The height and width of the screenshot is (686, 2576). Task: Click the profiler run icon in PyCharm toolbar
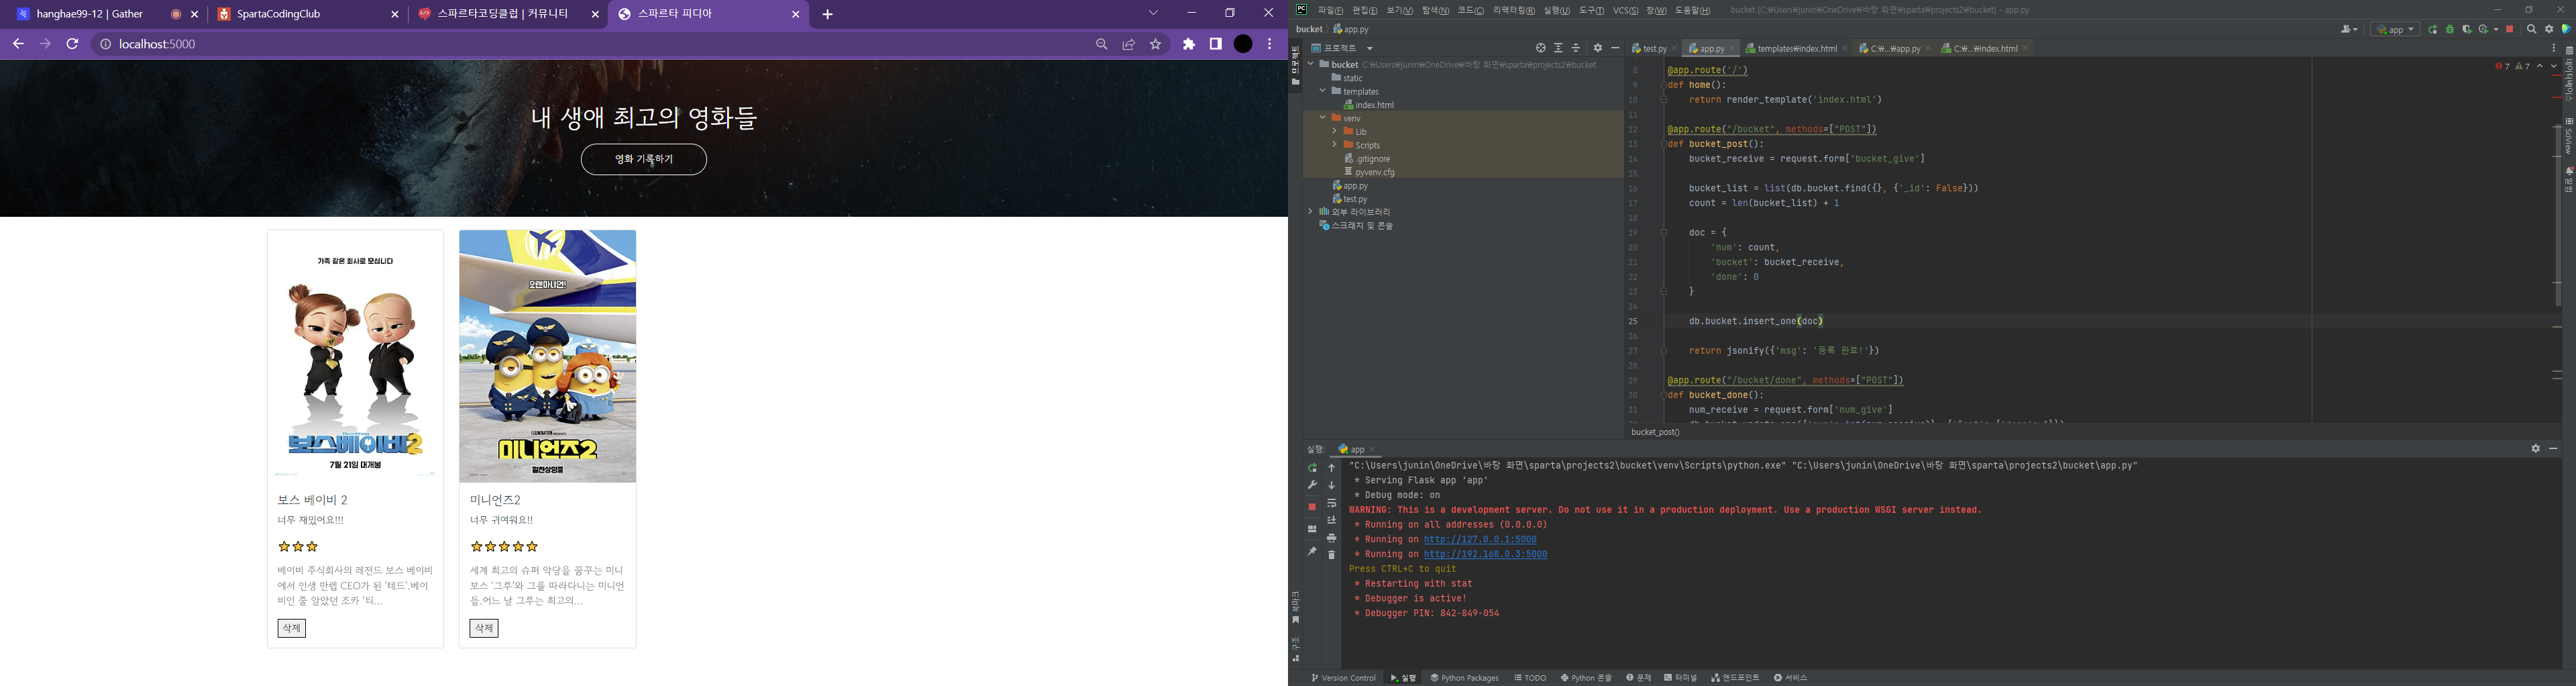tap(2483, 30)
